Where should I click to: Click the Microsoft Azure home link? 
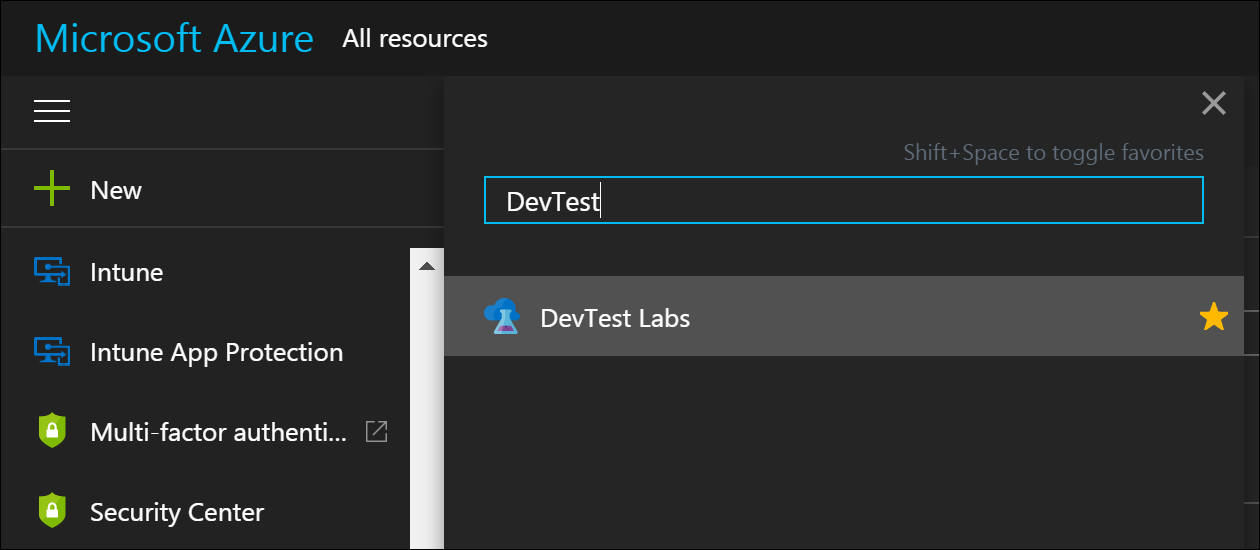(174, 39)
